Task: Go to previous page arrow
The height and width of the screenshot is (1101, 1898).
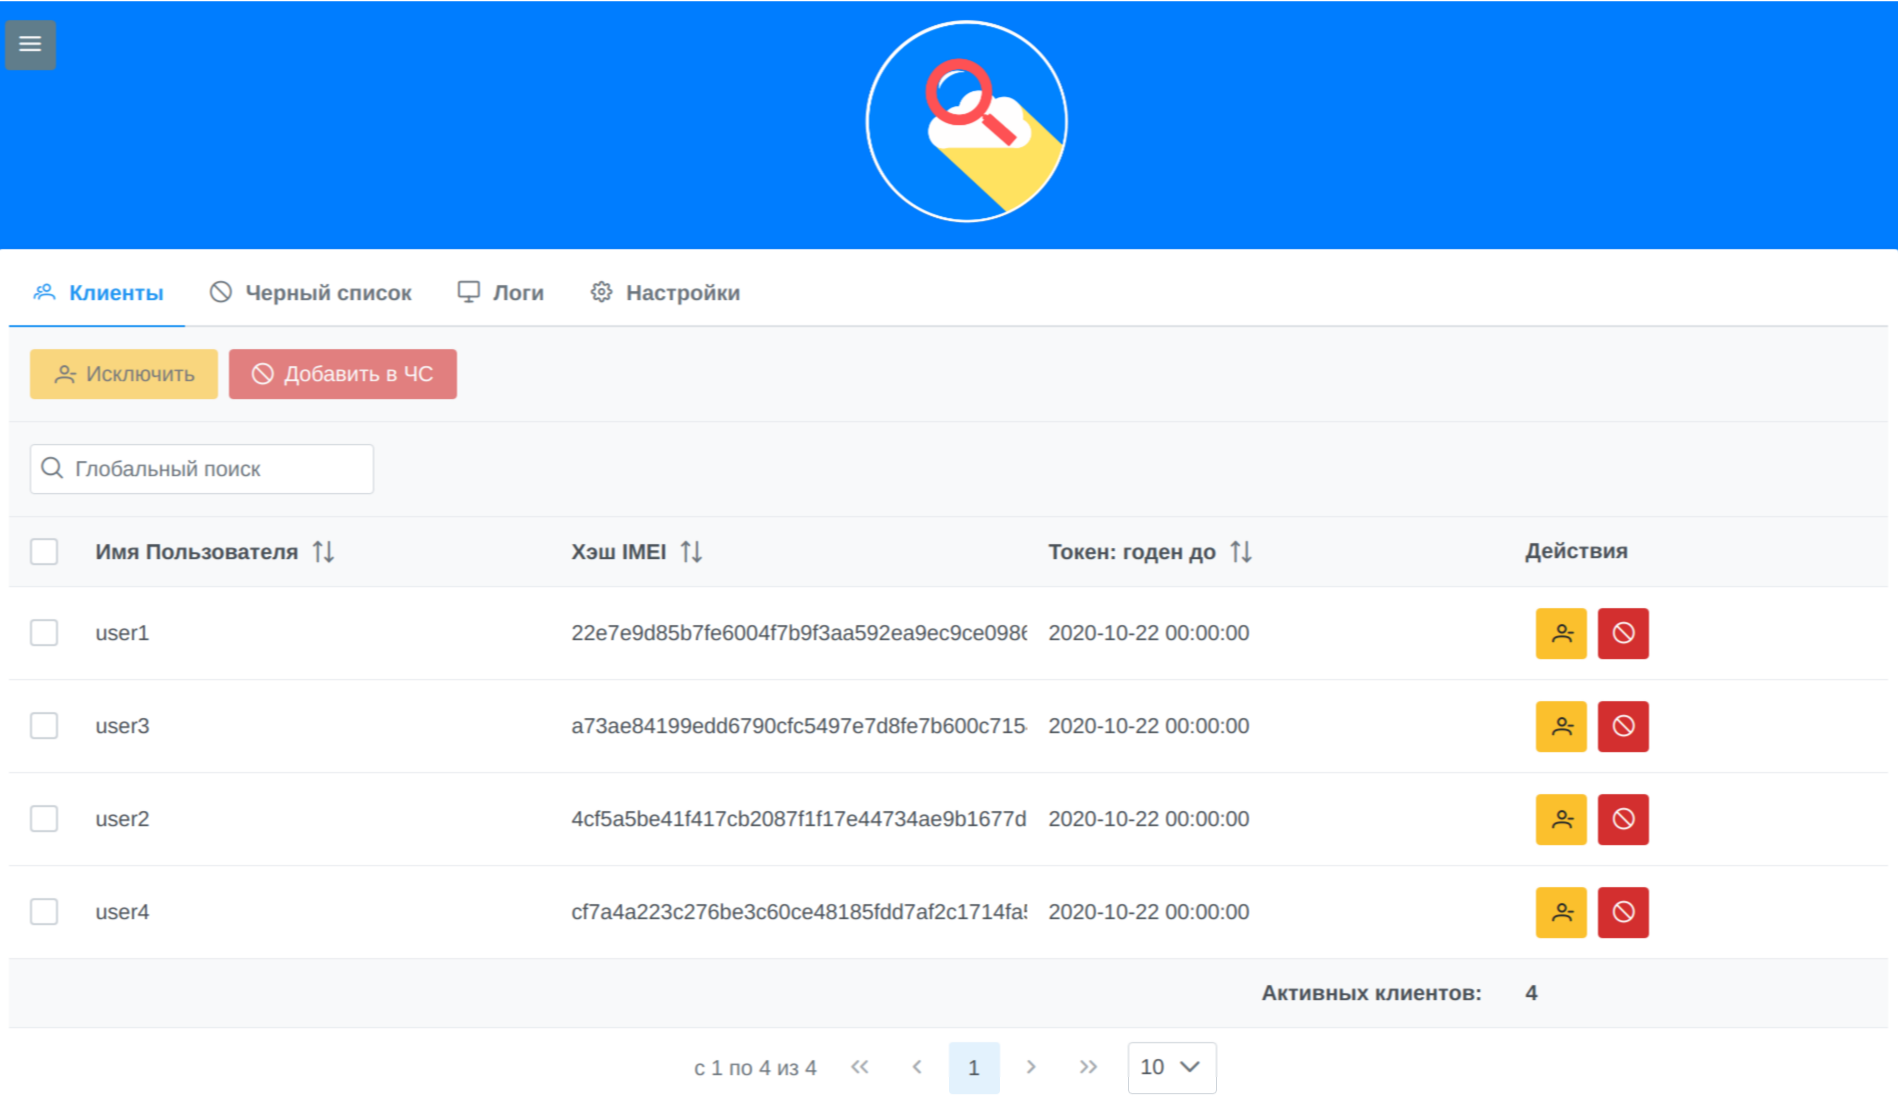Action: [x=917, y=1067]
